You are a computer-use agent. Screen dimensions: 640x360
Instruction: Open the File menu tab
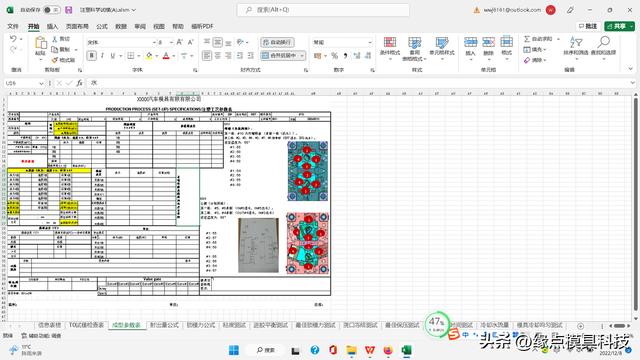point(13,26)
